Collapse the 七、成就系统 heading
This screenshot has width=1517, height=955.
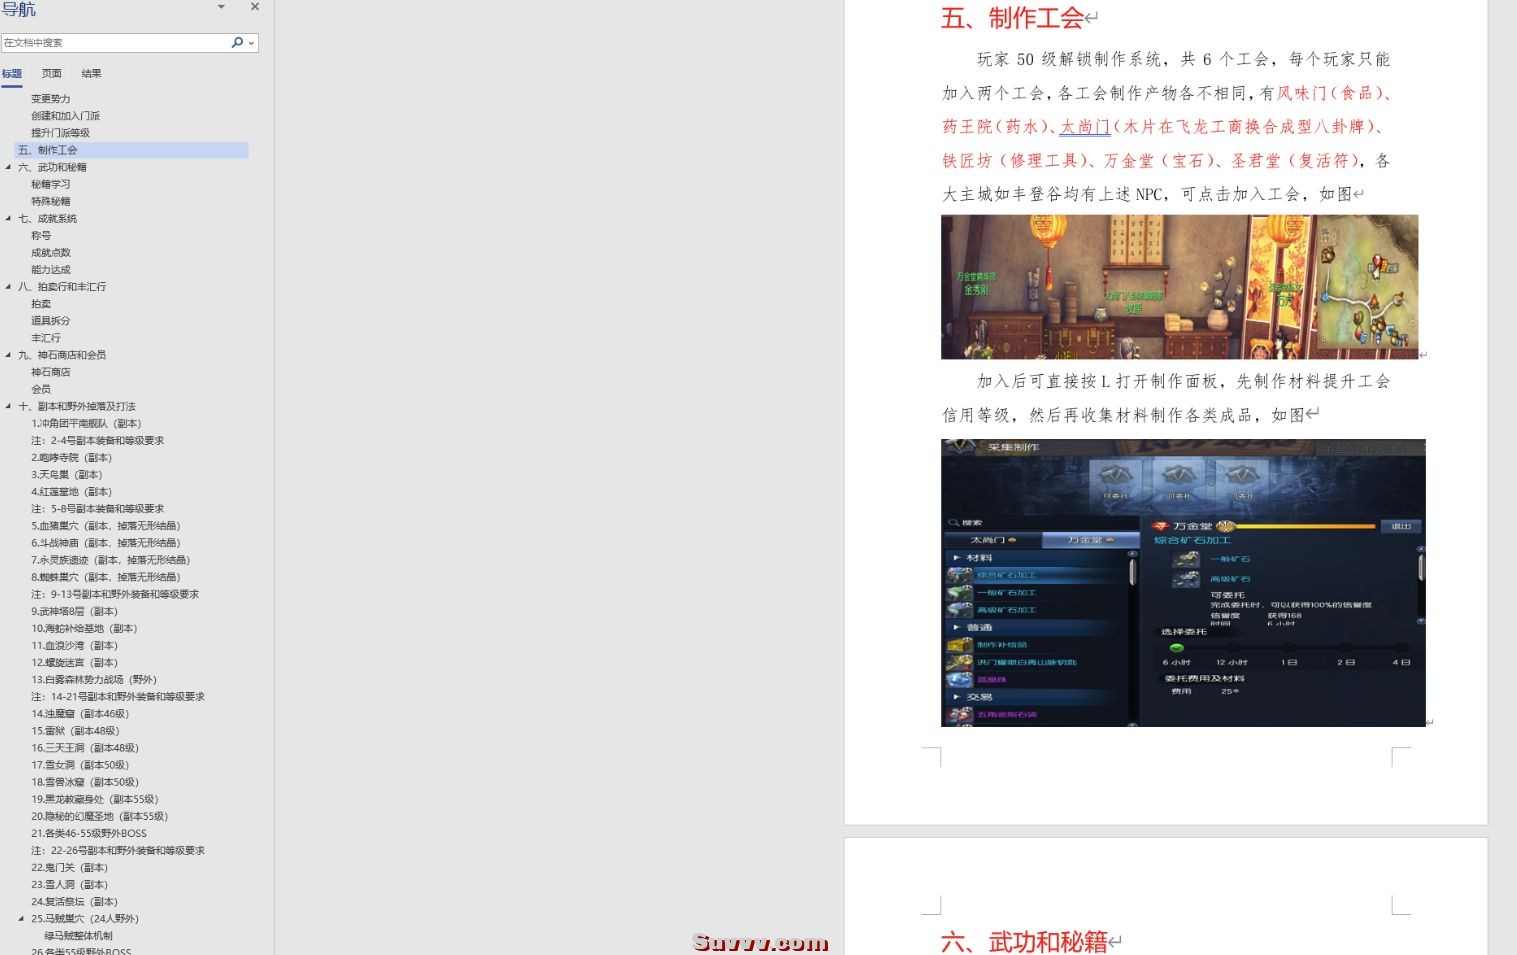(9, 218)
